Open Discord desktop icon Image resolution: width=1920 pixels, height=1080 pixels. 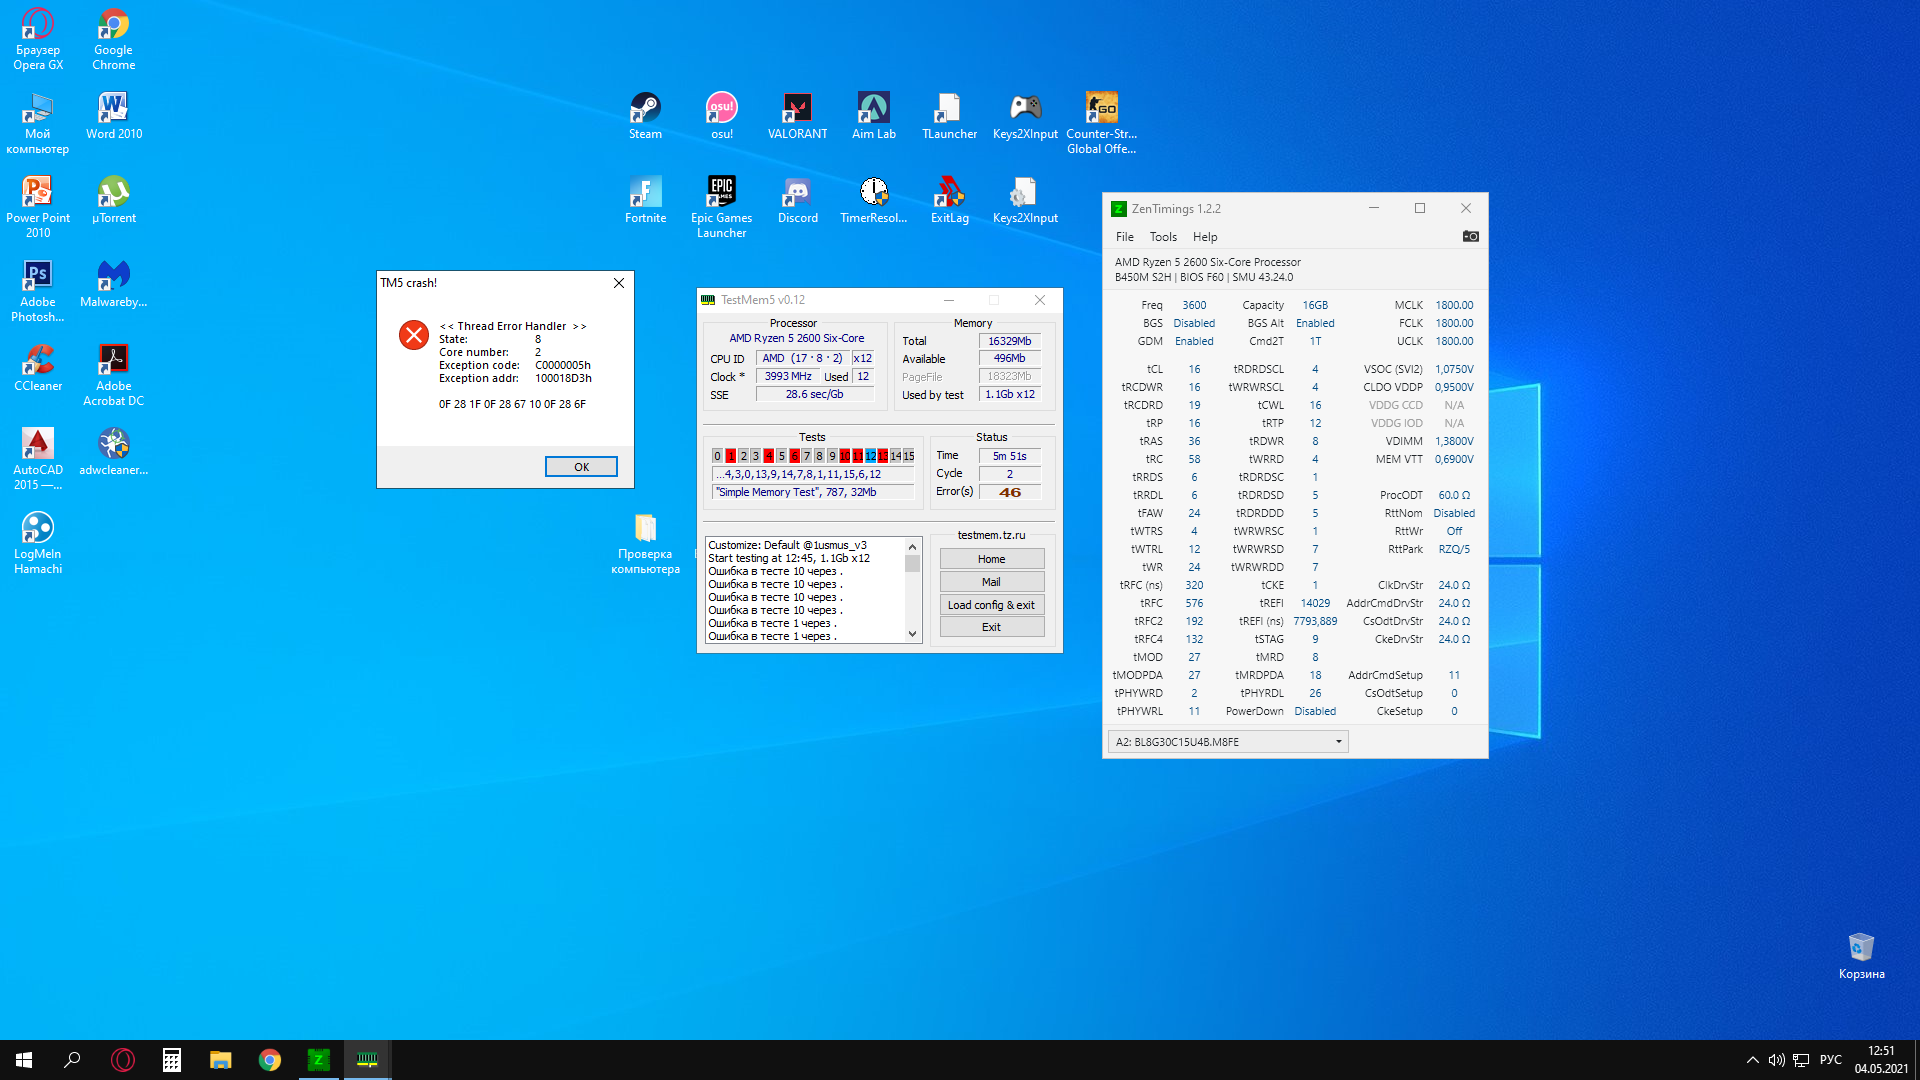coord(797,200)
